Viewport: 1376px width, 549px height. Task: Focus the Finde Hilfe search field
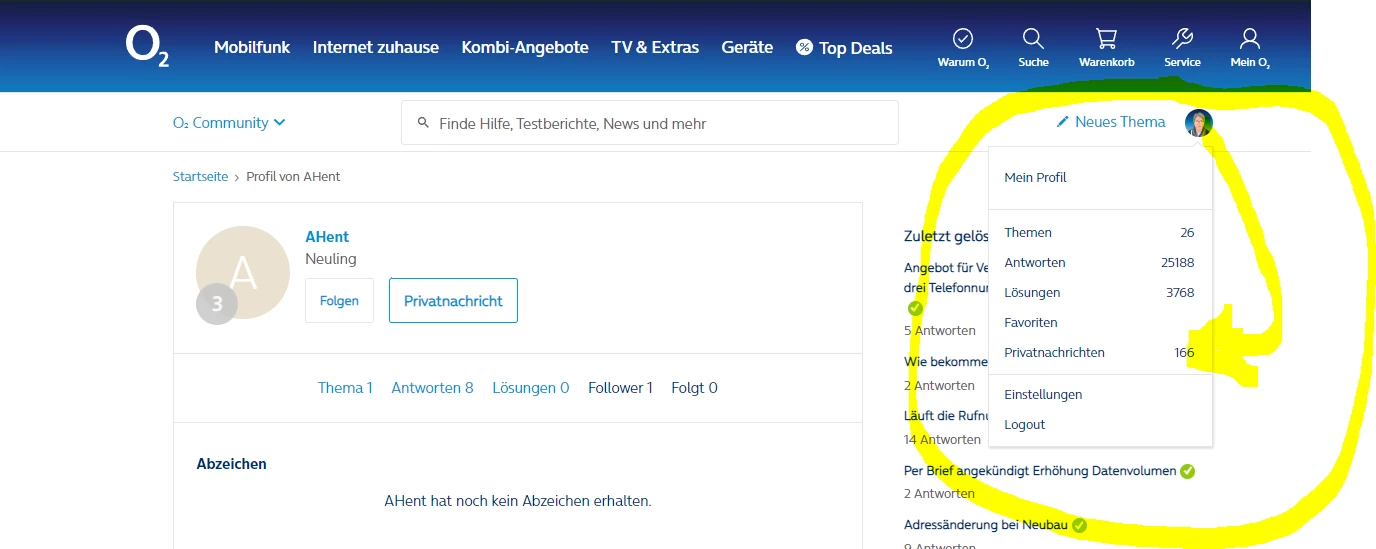tap(650, 123)
